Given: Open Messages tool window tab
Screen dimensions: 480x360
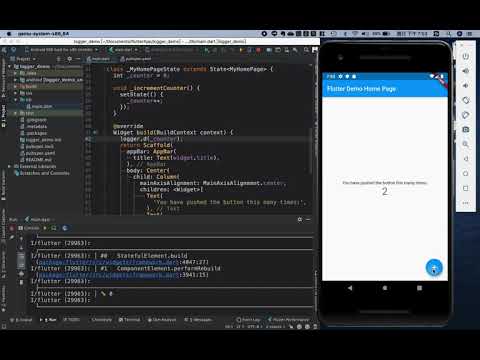Looking at the screenshot, I should 198,320.
